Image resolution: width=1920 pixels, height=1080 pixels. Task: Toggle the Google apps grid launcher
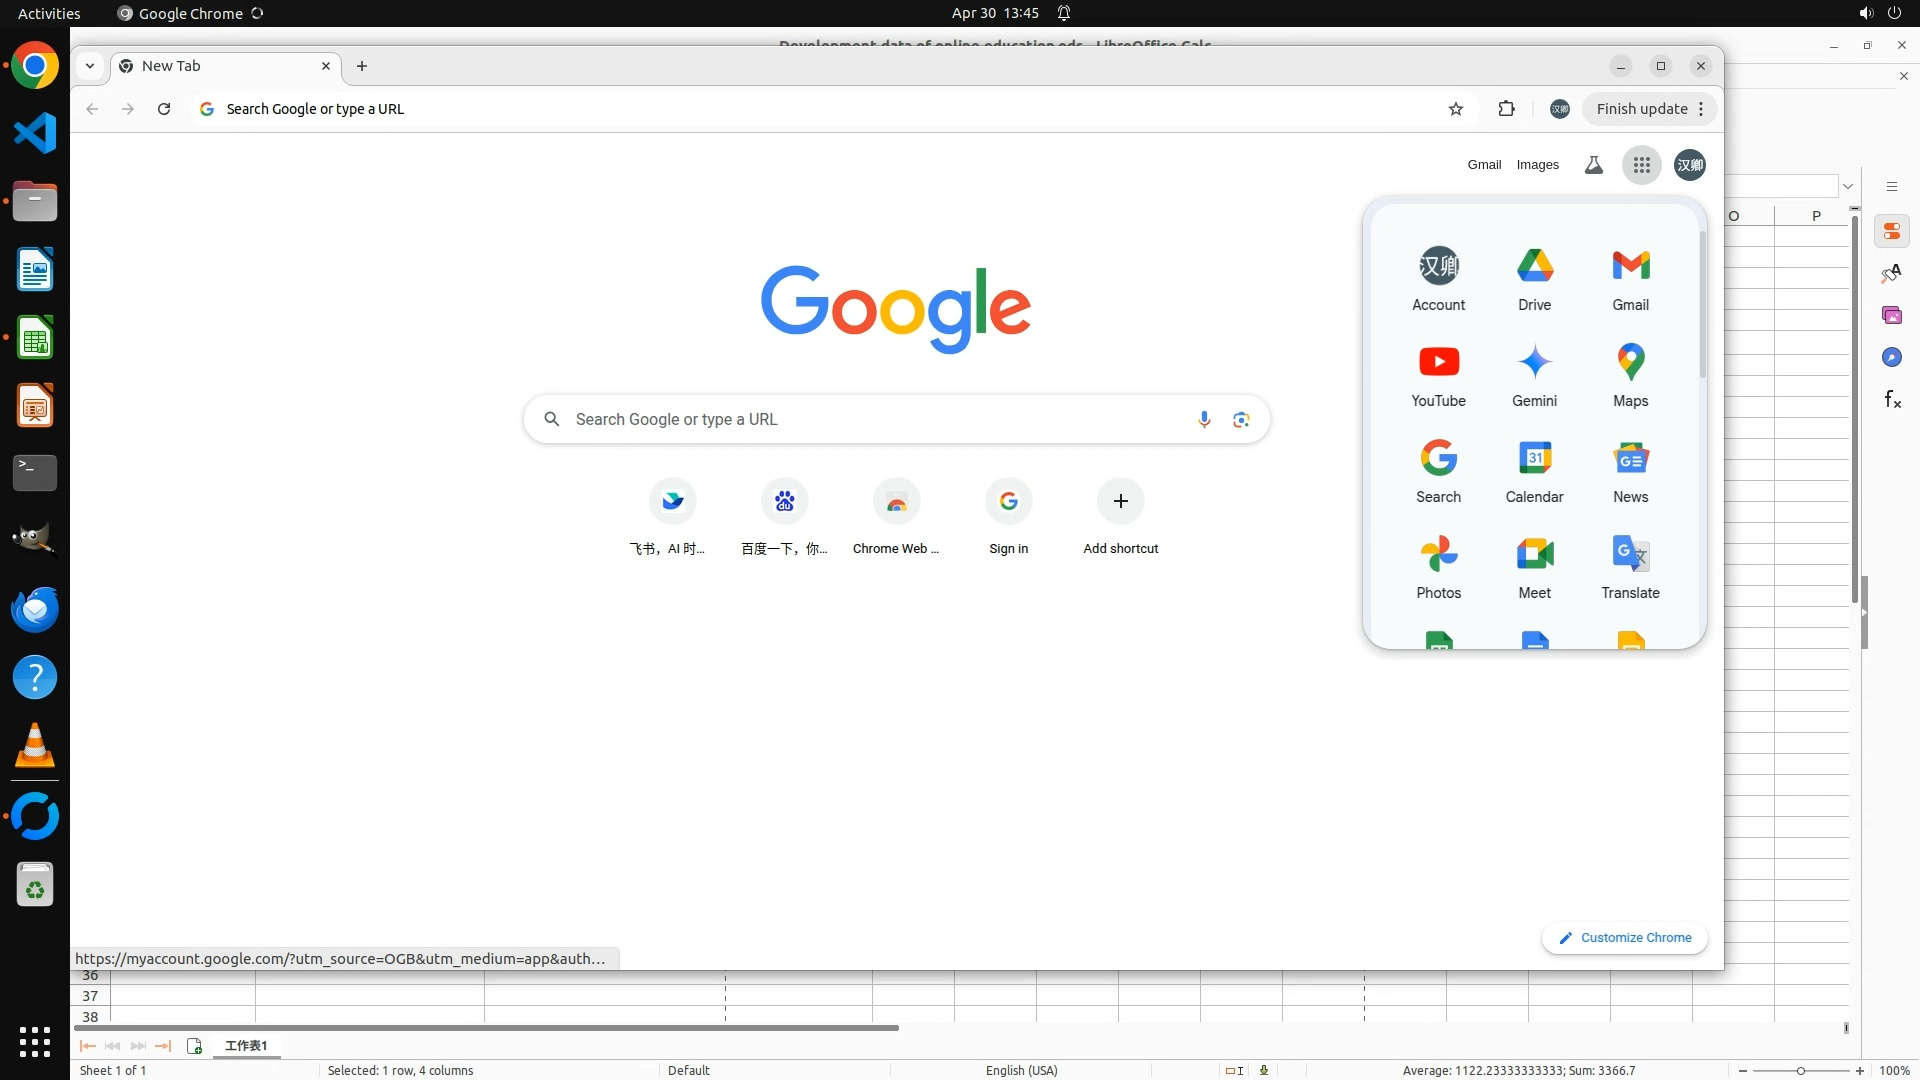pos(1641,165)
